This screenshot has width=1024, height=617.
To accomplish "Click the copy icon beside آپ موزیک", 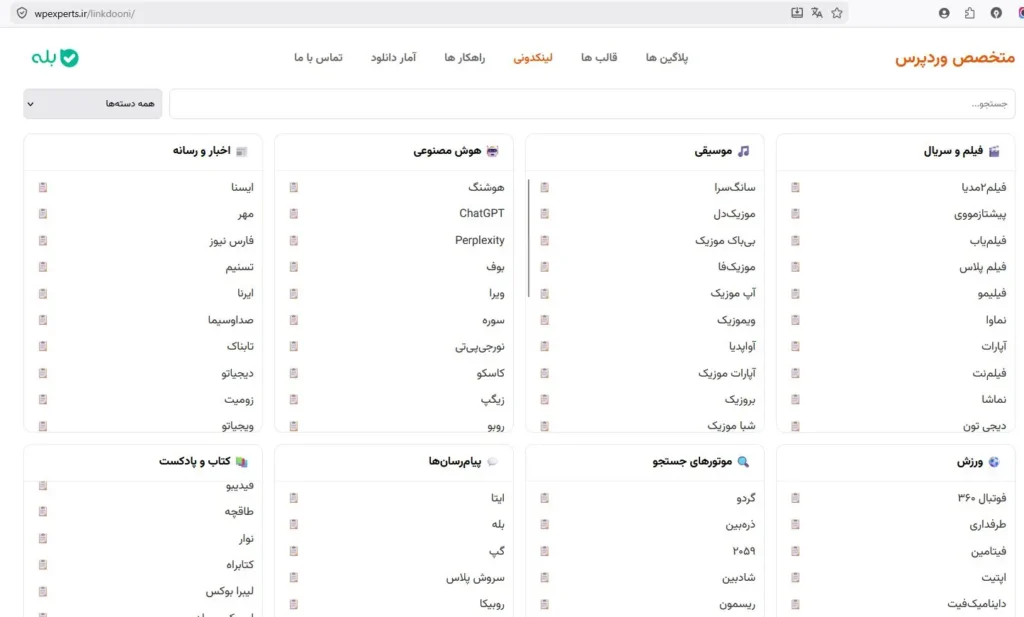I will click(x=545, y=293).
